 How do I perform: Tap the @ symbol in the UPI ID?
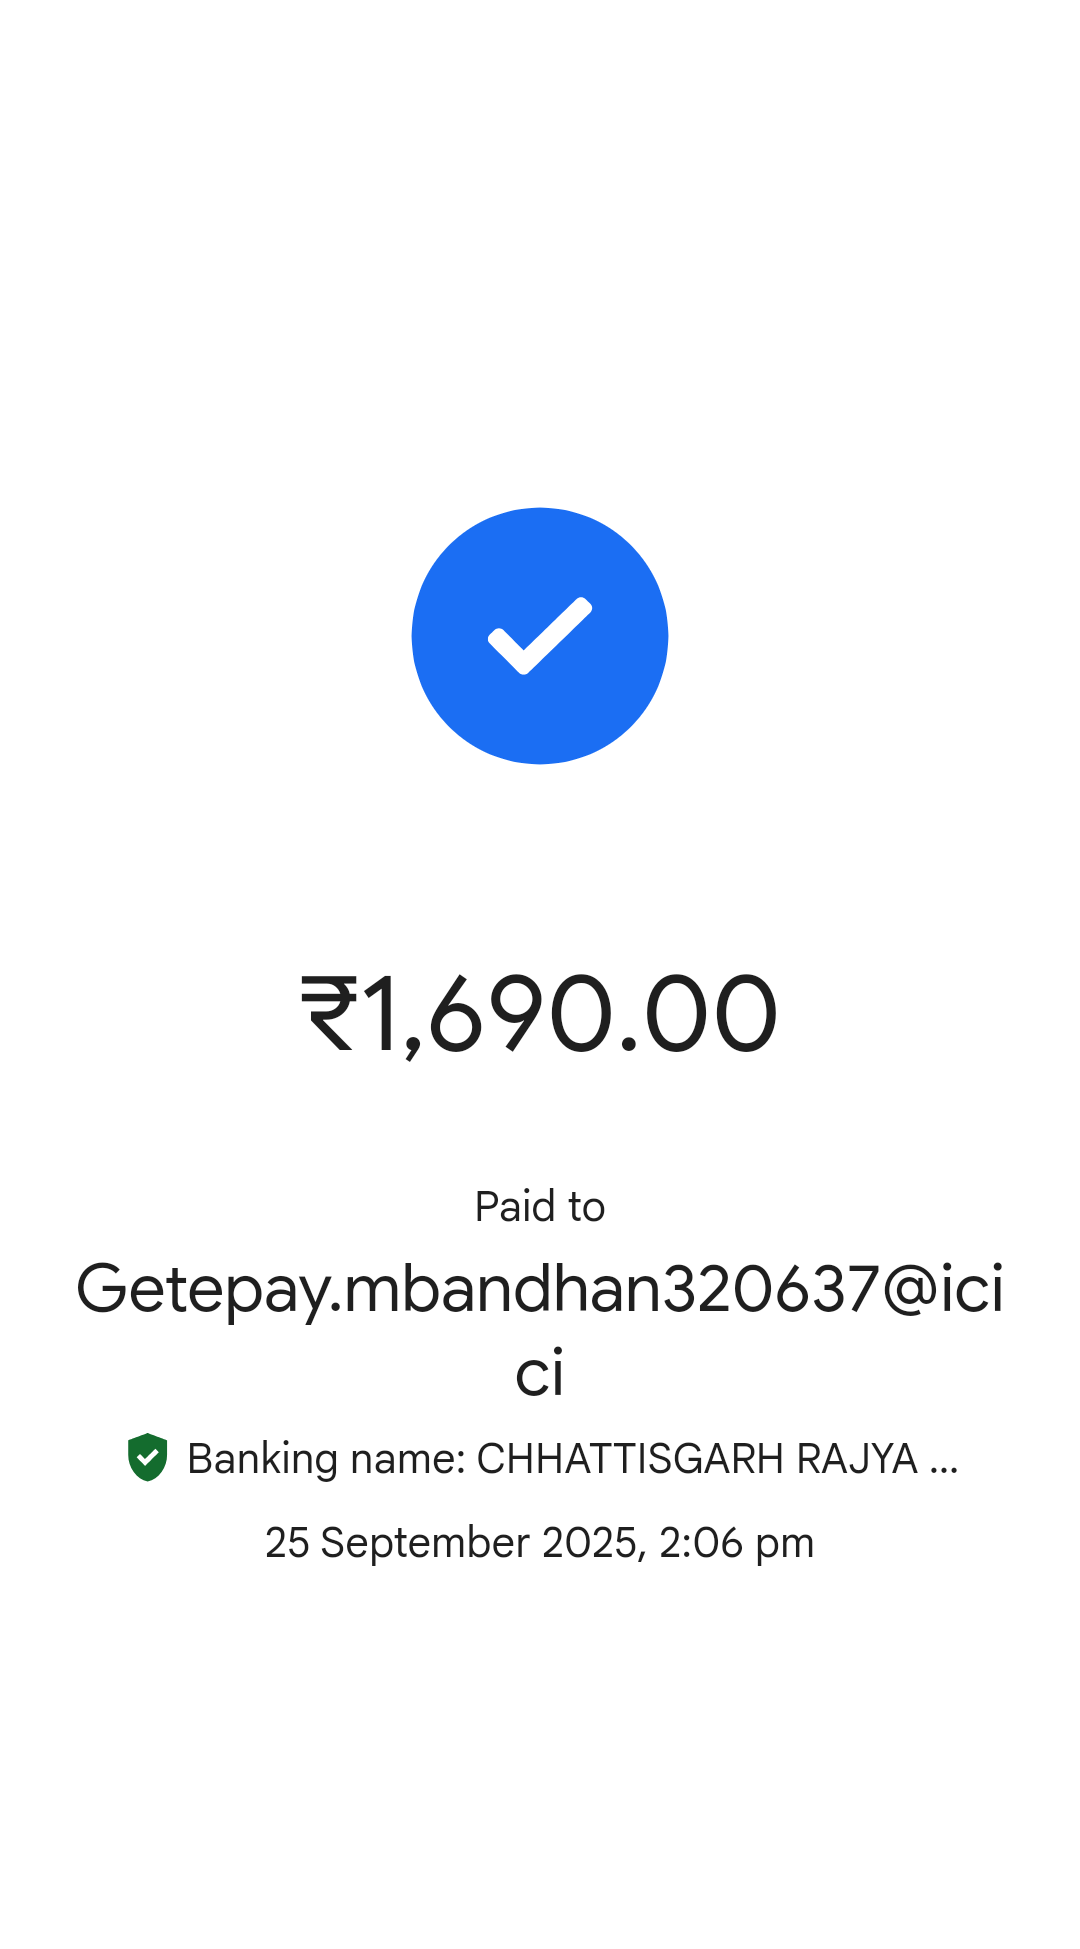[910, 1288]
